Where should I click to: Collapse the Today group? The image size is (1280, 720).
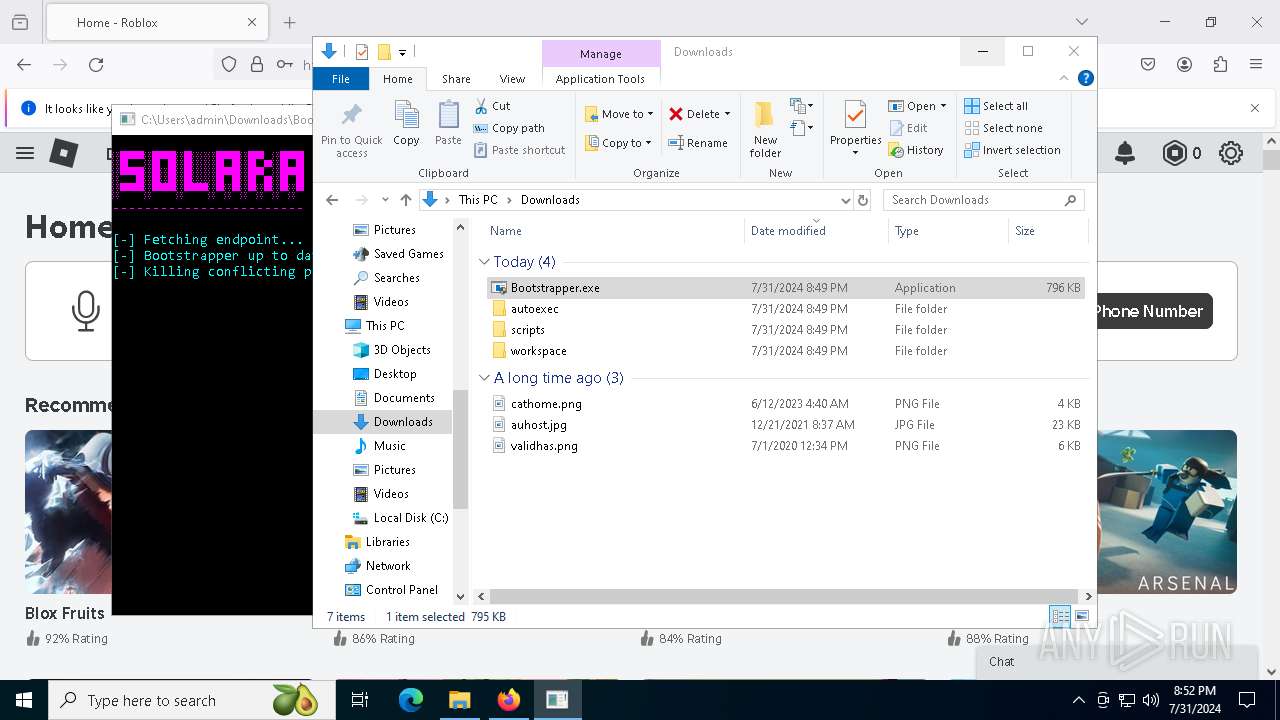coord(484,262)
